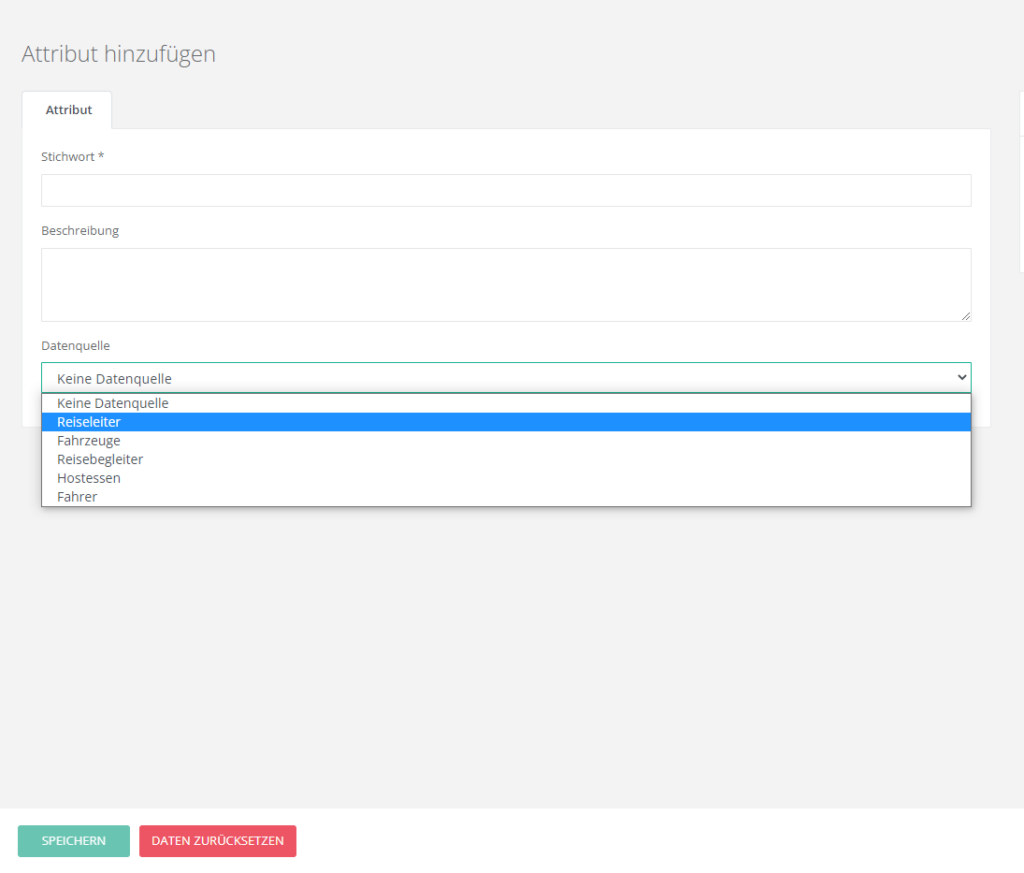Select Reisebegleiter as the data source
The width and height of the screenshot is (1024, 873).
click(x=100, y=459)
